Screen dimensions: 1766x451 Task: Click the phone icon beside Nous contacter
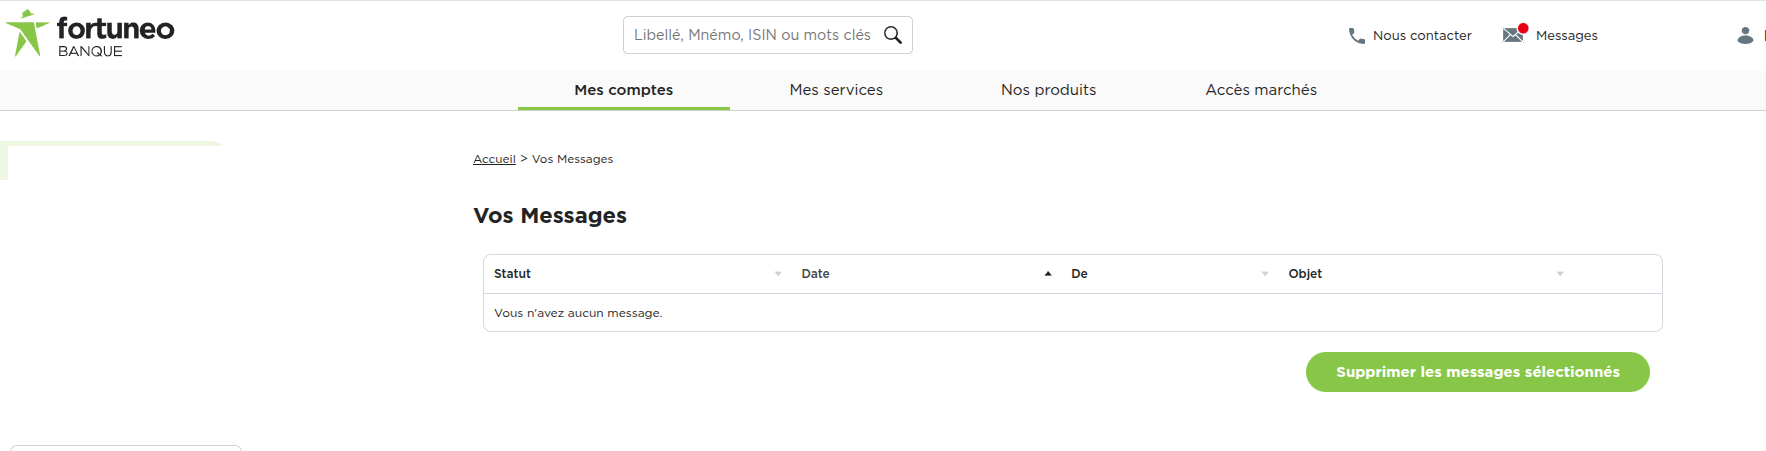[1356, 36]
